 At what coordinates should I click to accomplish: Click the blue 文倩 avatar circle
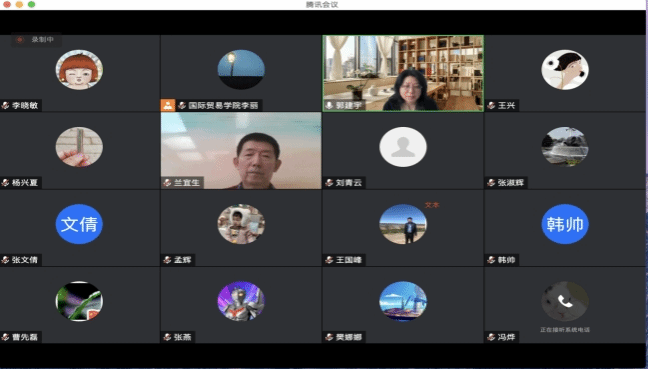(x=79, y=224)
